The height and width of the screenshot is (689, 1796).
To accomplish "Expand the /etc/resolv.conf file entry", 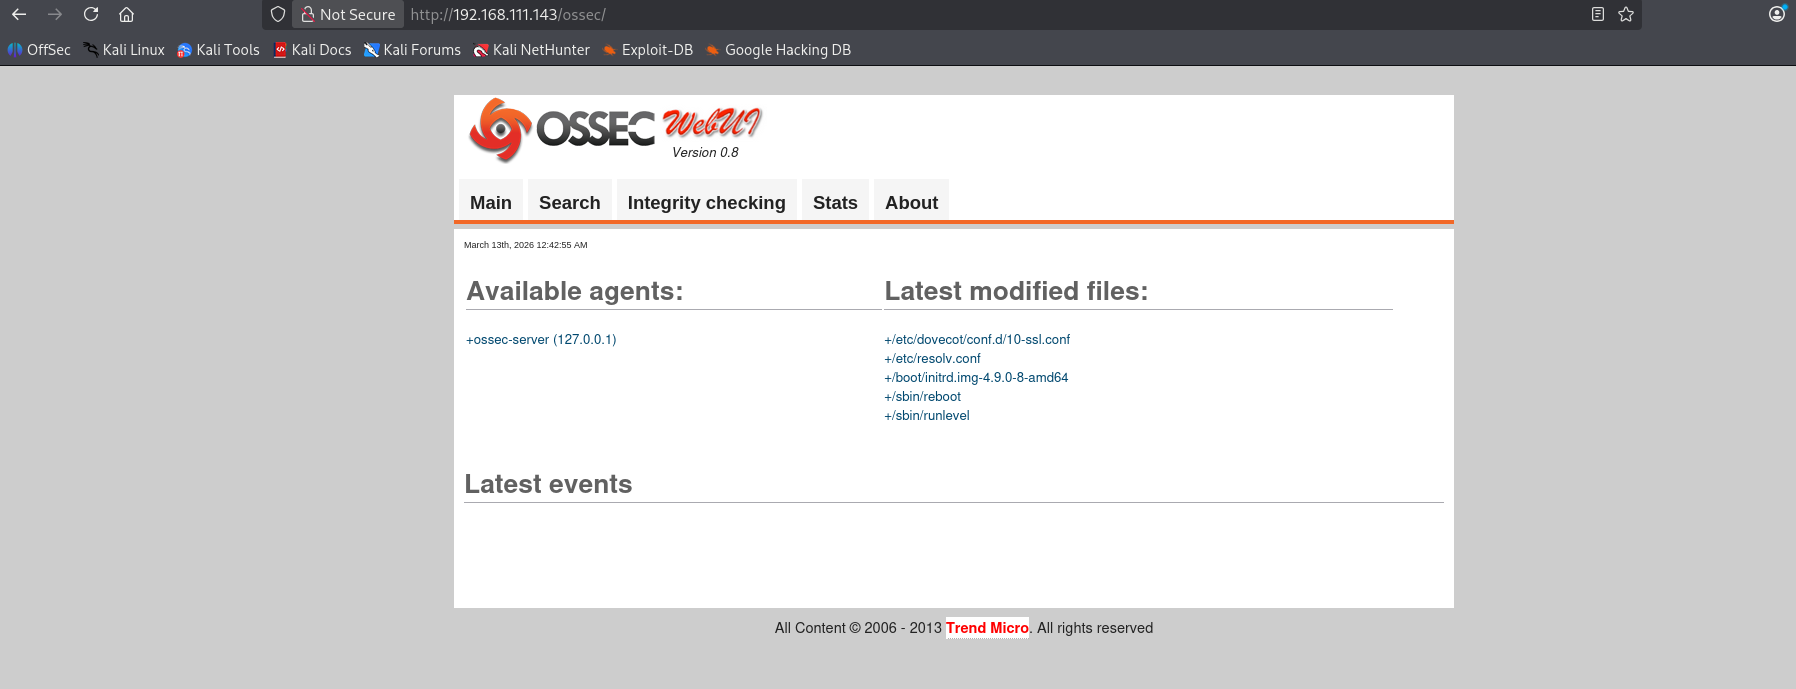I will (x=932, y=359).
